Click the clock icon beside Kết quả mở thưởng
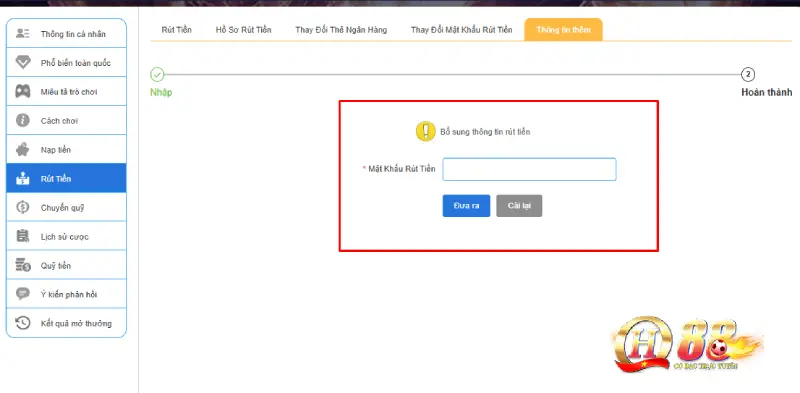 (x=23, y=323)
